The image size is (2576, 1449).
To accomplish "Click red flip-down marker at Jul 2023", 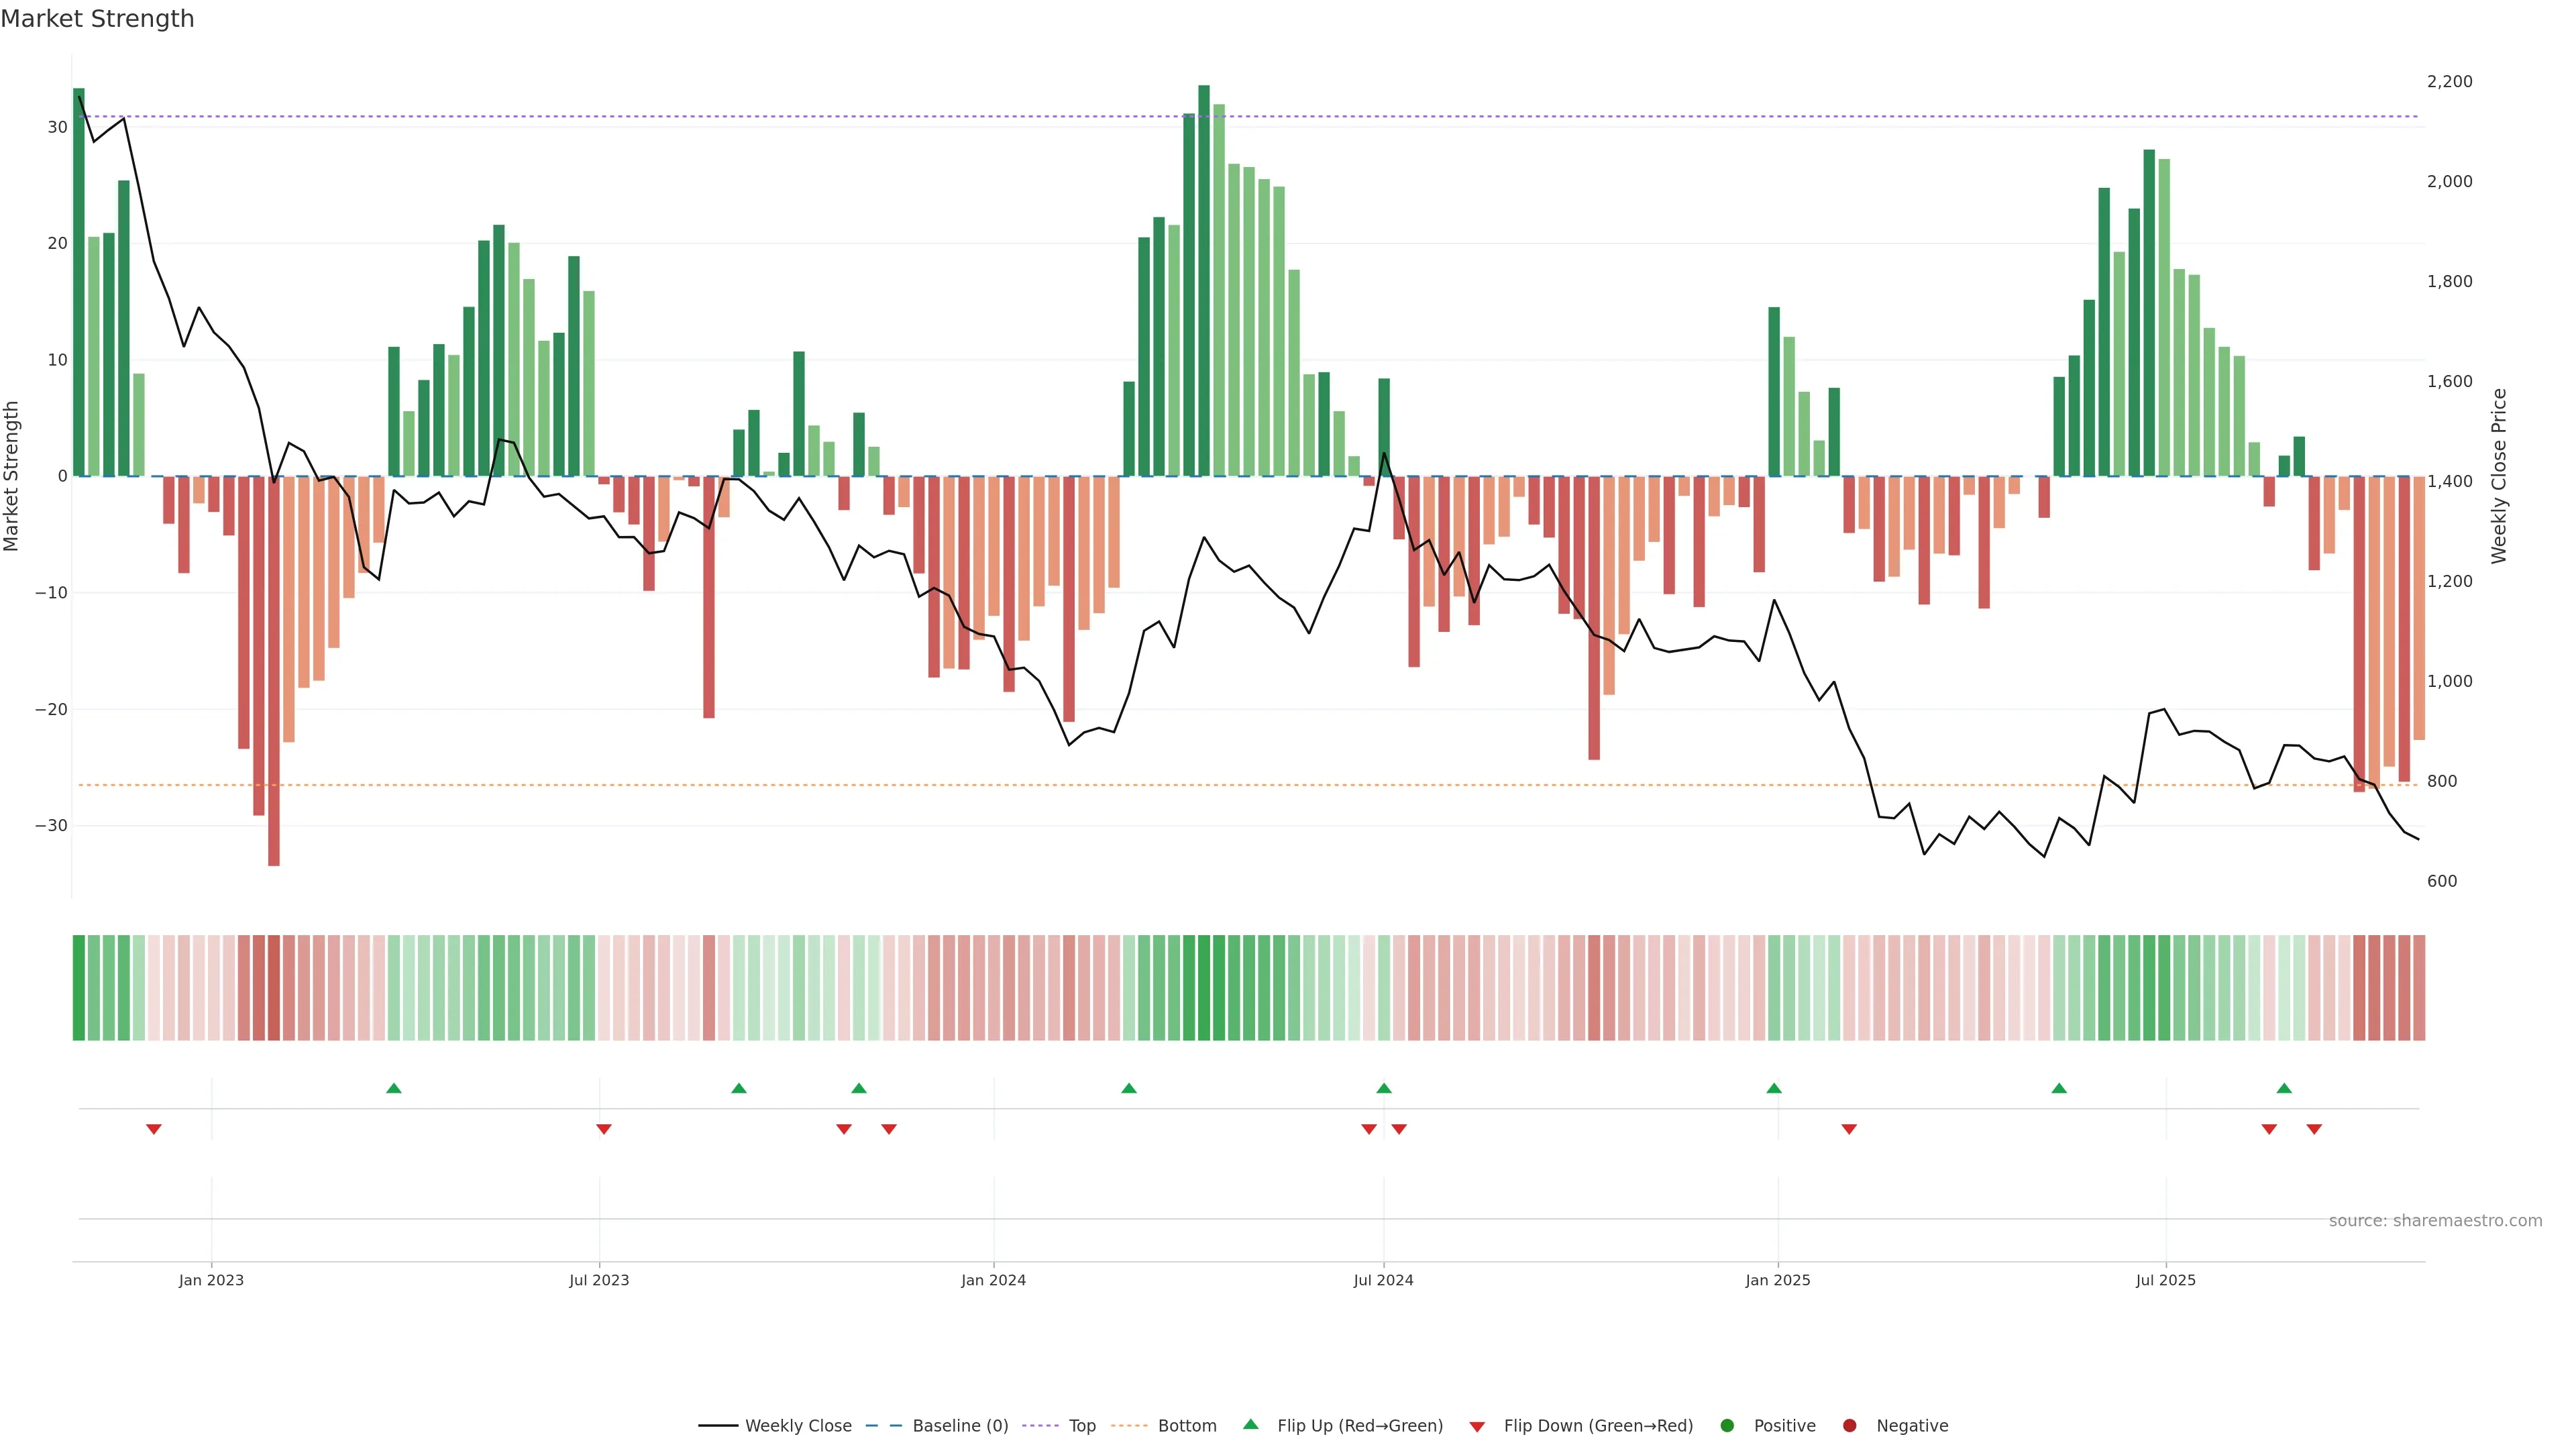I will [604, 1129].
